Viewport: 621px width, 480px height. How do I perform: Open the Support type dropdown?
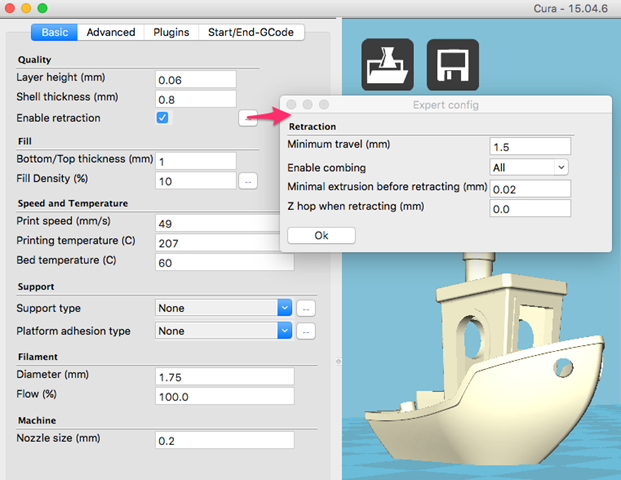224,308
